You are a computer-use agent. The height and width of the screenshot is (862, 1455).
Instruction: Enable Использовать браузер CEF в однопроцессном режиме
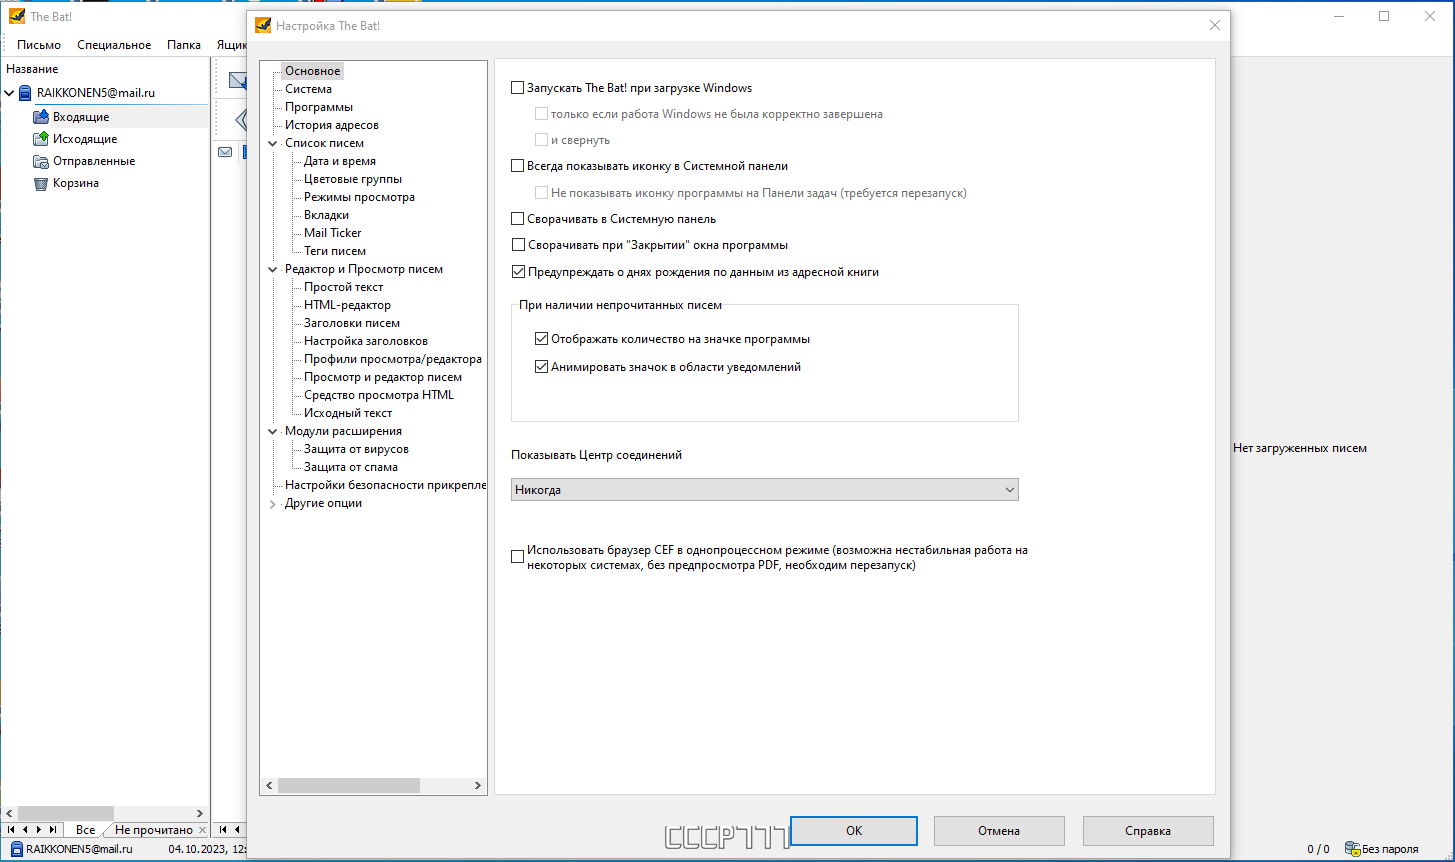517,557
